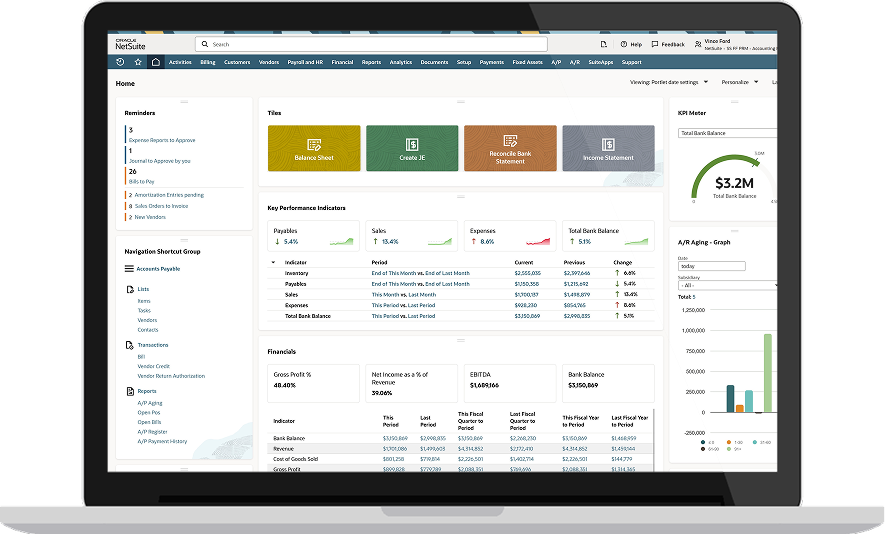Open the Financial menu
The image size is (885, 535).
342,62
